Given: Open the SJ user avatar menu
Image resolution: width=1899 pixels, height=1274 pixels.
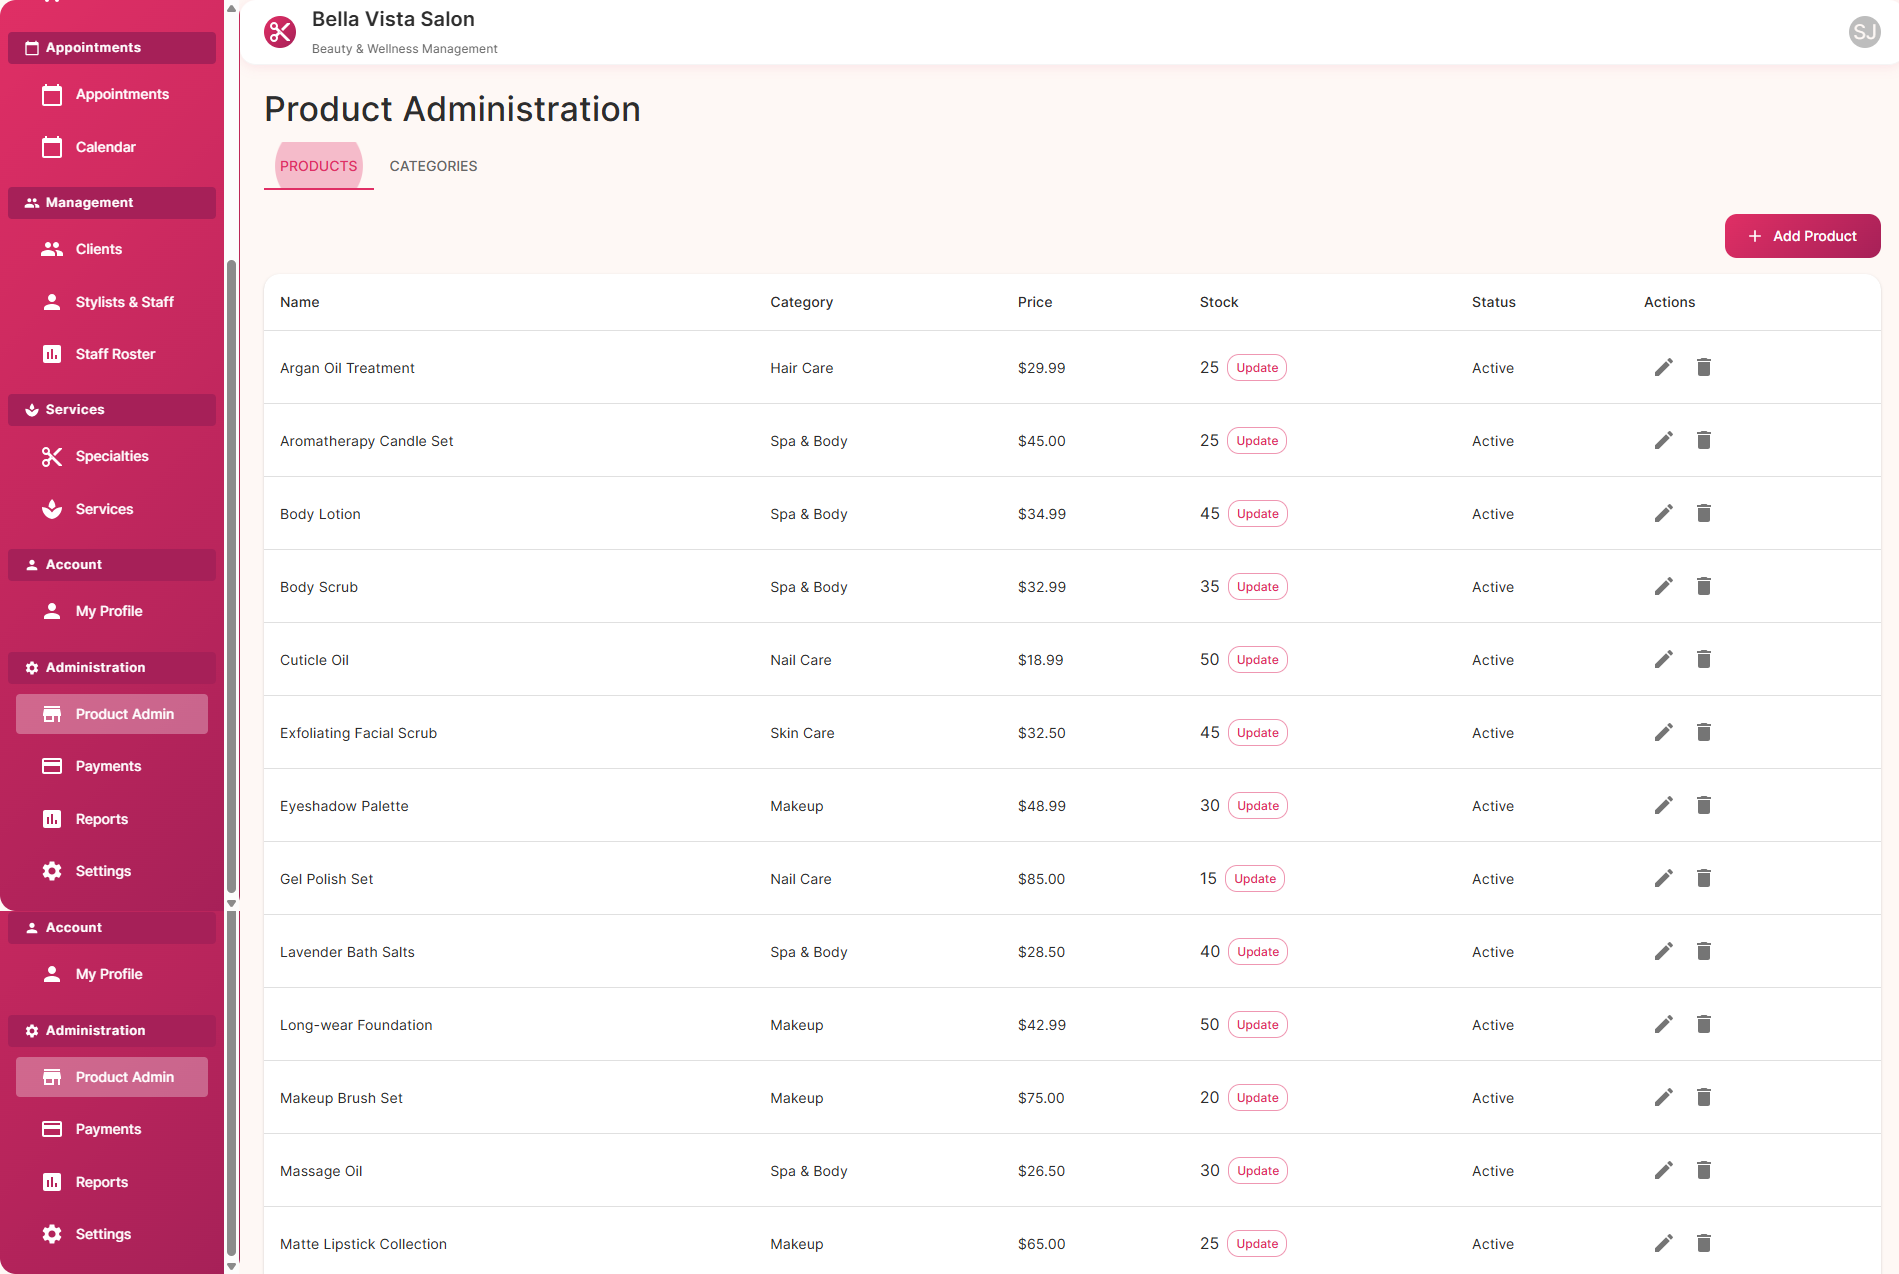Looking at the screenshot, I should 1864,32.
